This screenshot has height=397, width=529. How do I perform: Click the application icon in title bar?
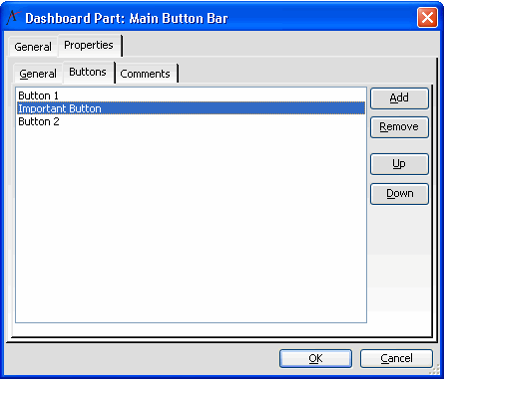pos(13,18)
